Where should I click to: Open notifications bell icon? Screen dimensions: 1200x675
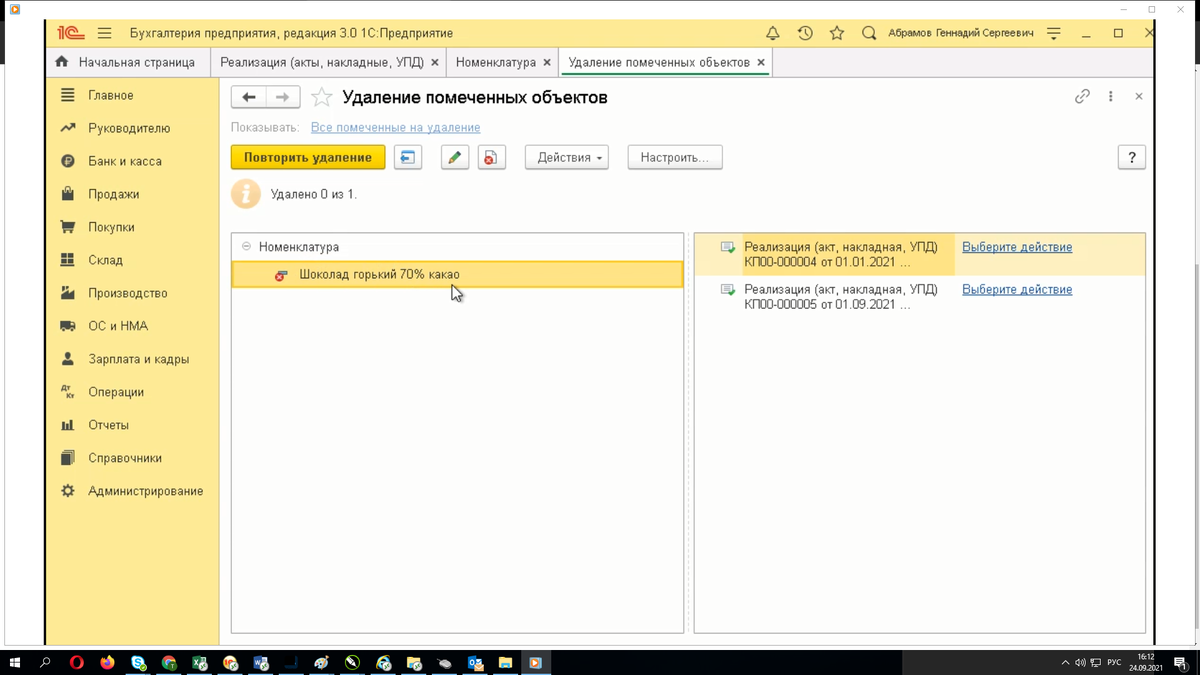[773, 33]
